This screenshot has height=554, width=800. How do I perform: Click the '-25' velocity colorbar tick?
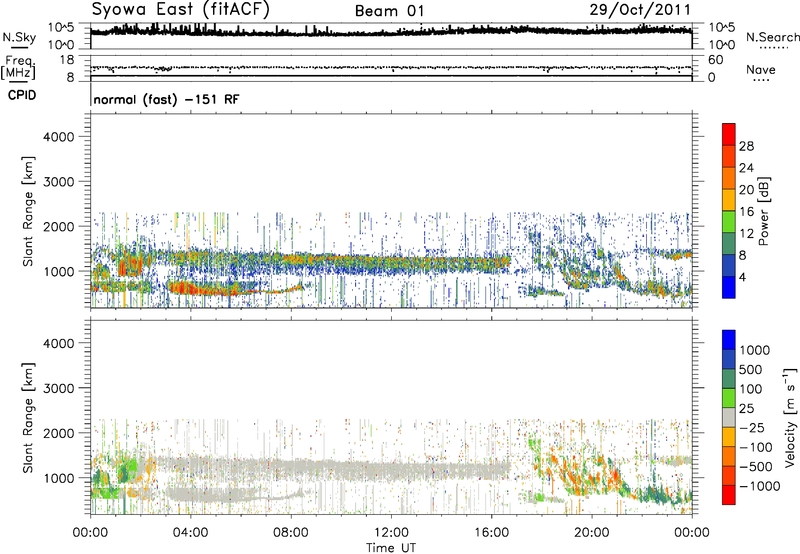click(753, 428)
